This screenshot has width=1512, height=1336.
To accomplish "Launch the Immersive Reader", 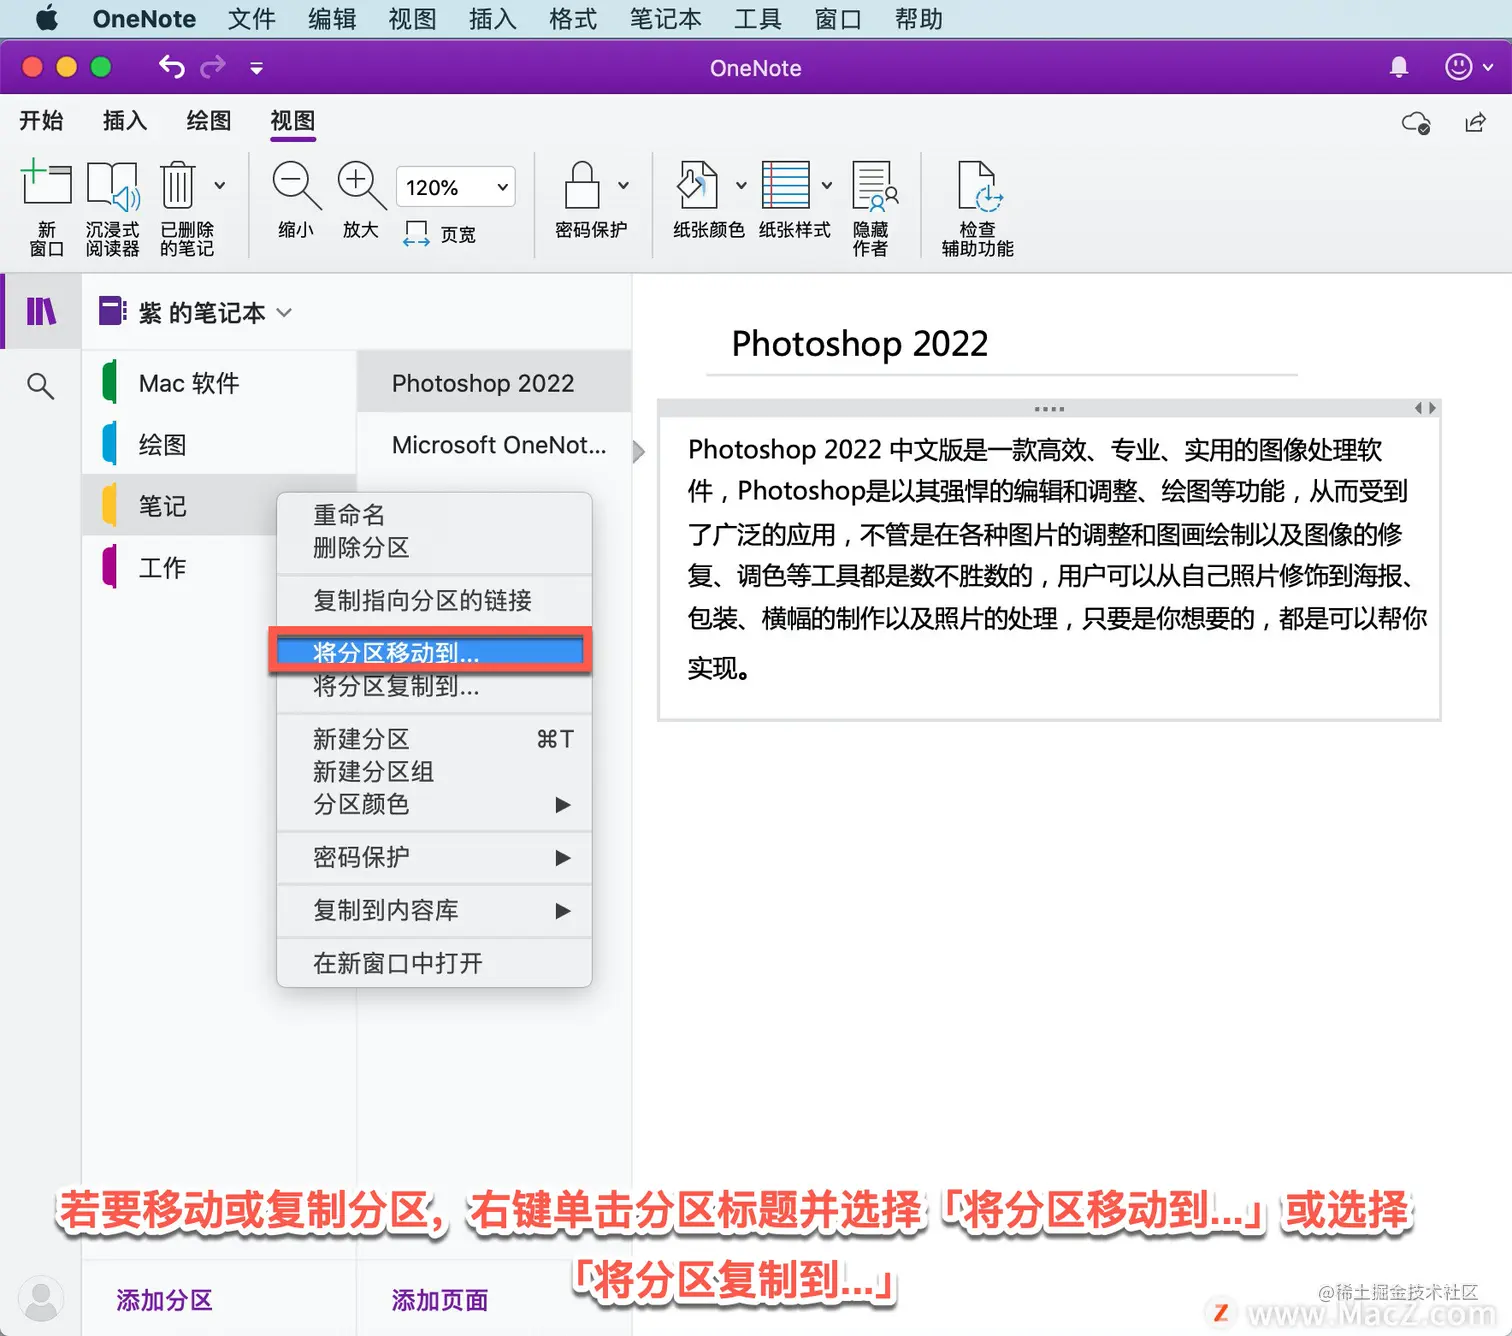I will pyautogui.click(x=112, y=208).
